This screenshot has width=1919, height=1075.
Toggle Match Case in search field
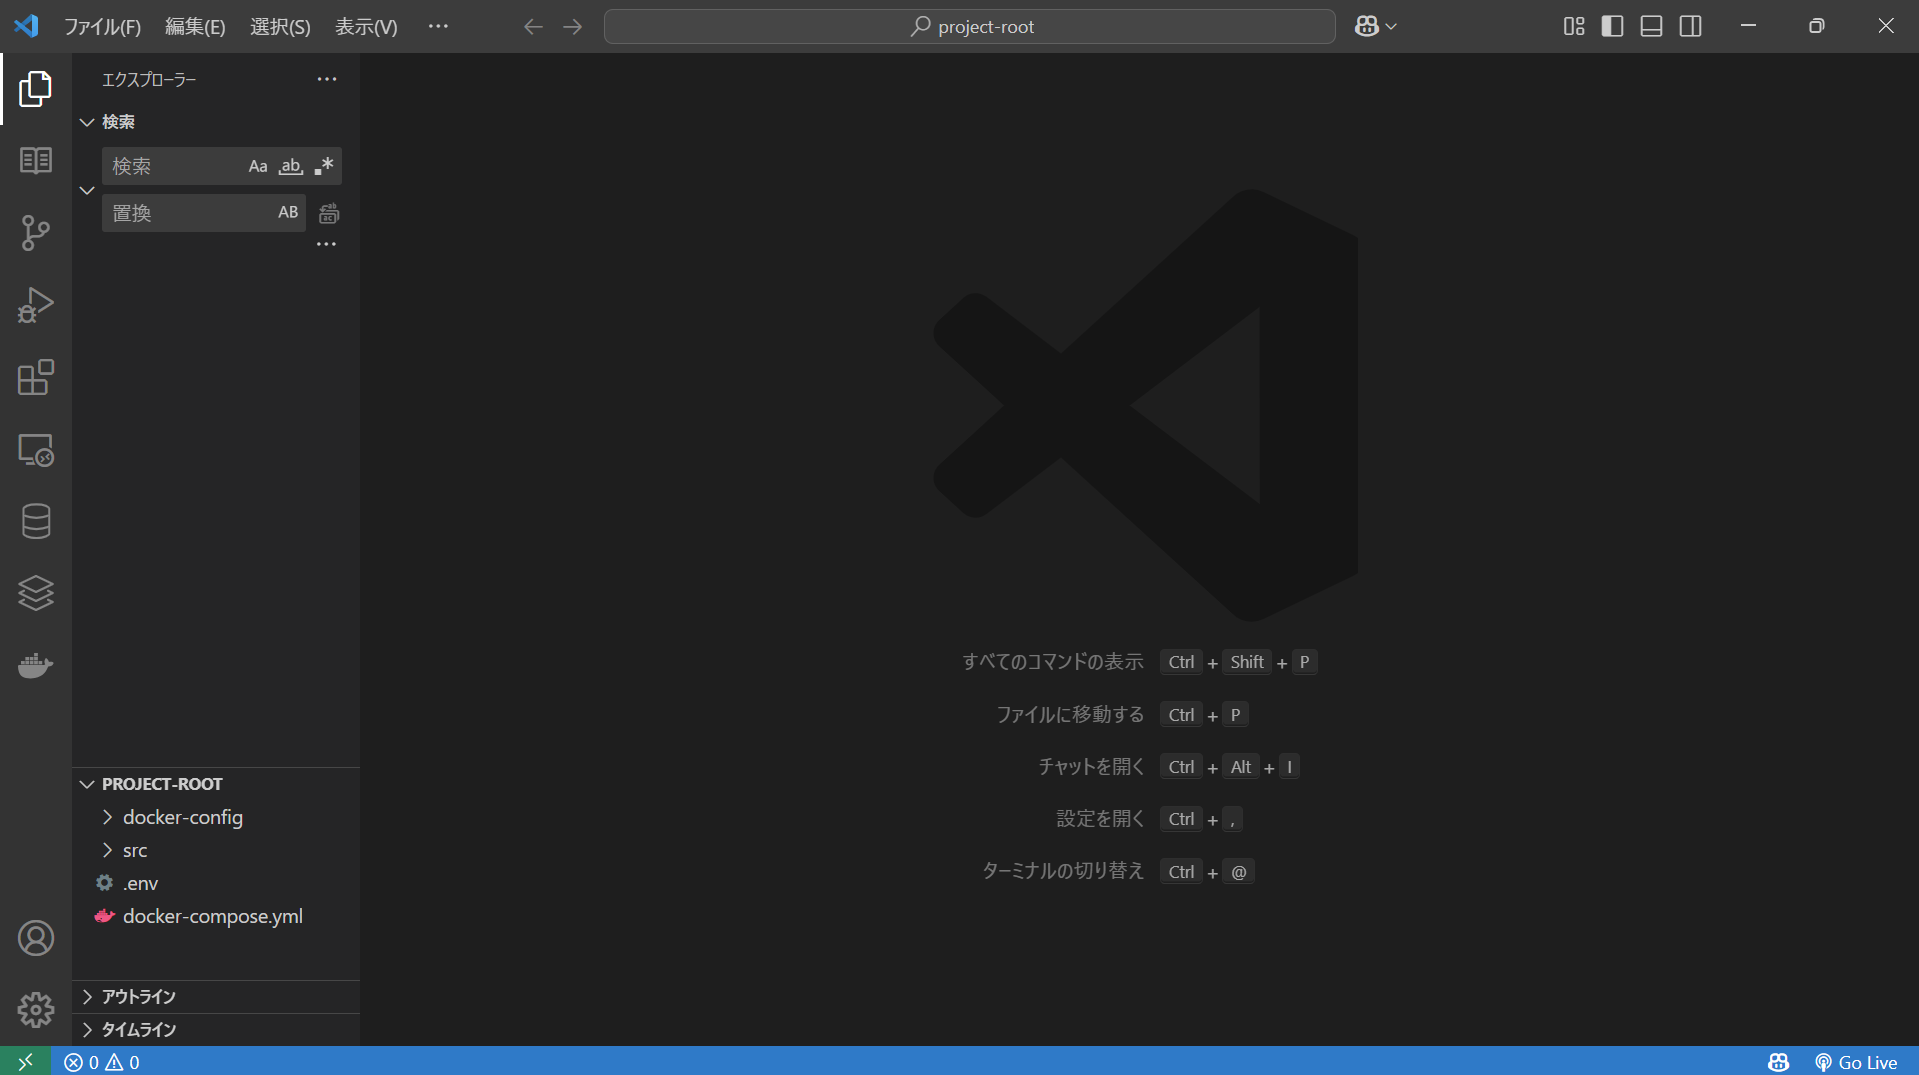tap(258, 166)
